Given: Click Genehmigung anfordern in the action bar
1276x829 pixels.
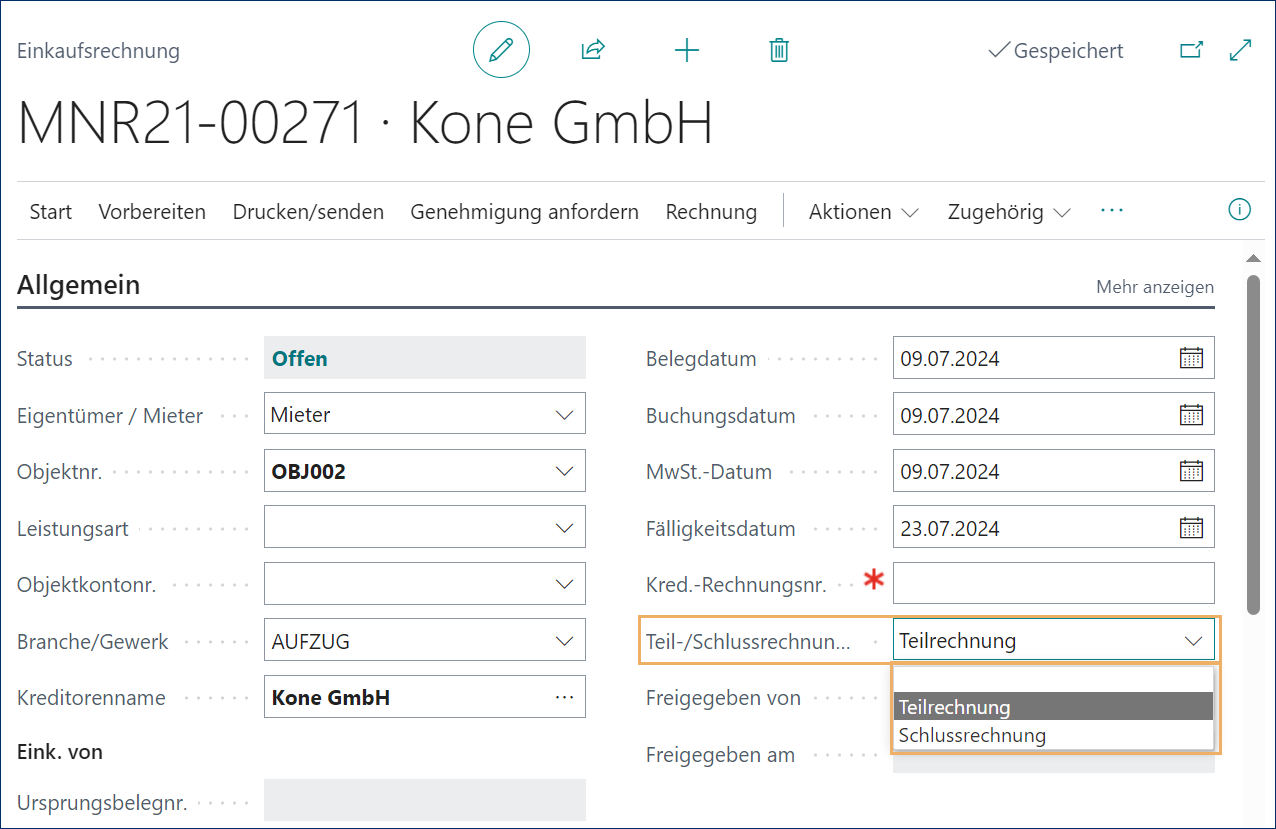Looking at the screenshot, I should 524,211.
